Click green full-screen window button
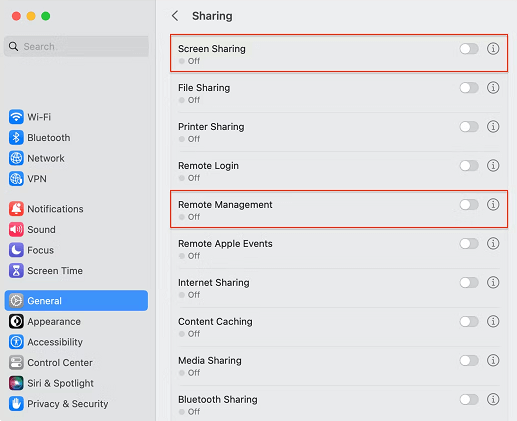Image resolution: width=517 pixels, height=421 pixels. coord(46,16)
